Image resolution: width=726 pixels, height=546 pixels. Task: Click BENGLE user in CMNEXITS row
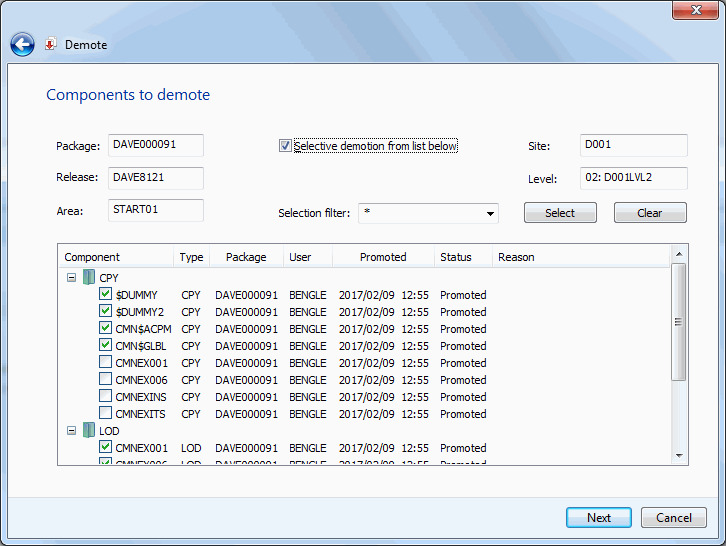click(x=308, y=414)
